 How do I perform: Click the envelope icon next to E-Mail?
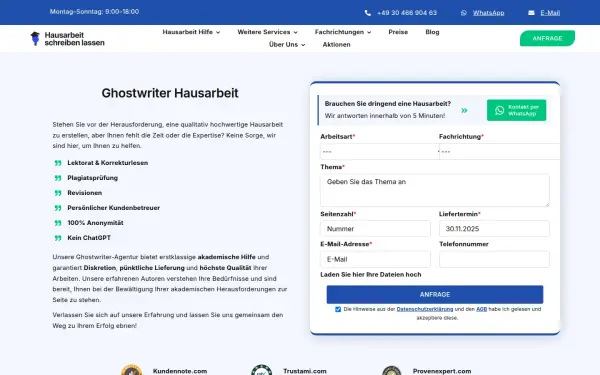[x=531, y=13]
